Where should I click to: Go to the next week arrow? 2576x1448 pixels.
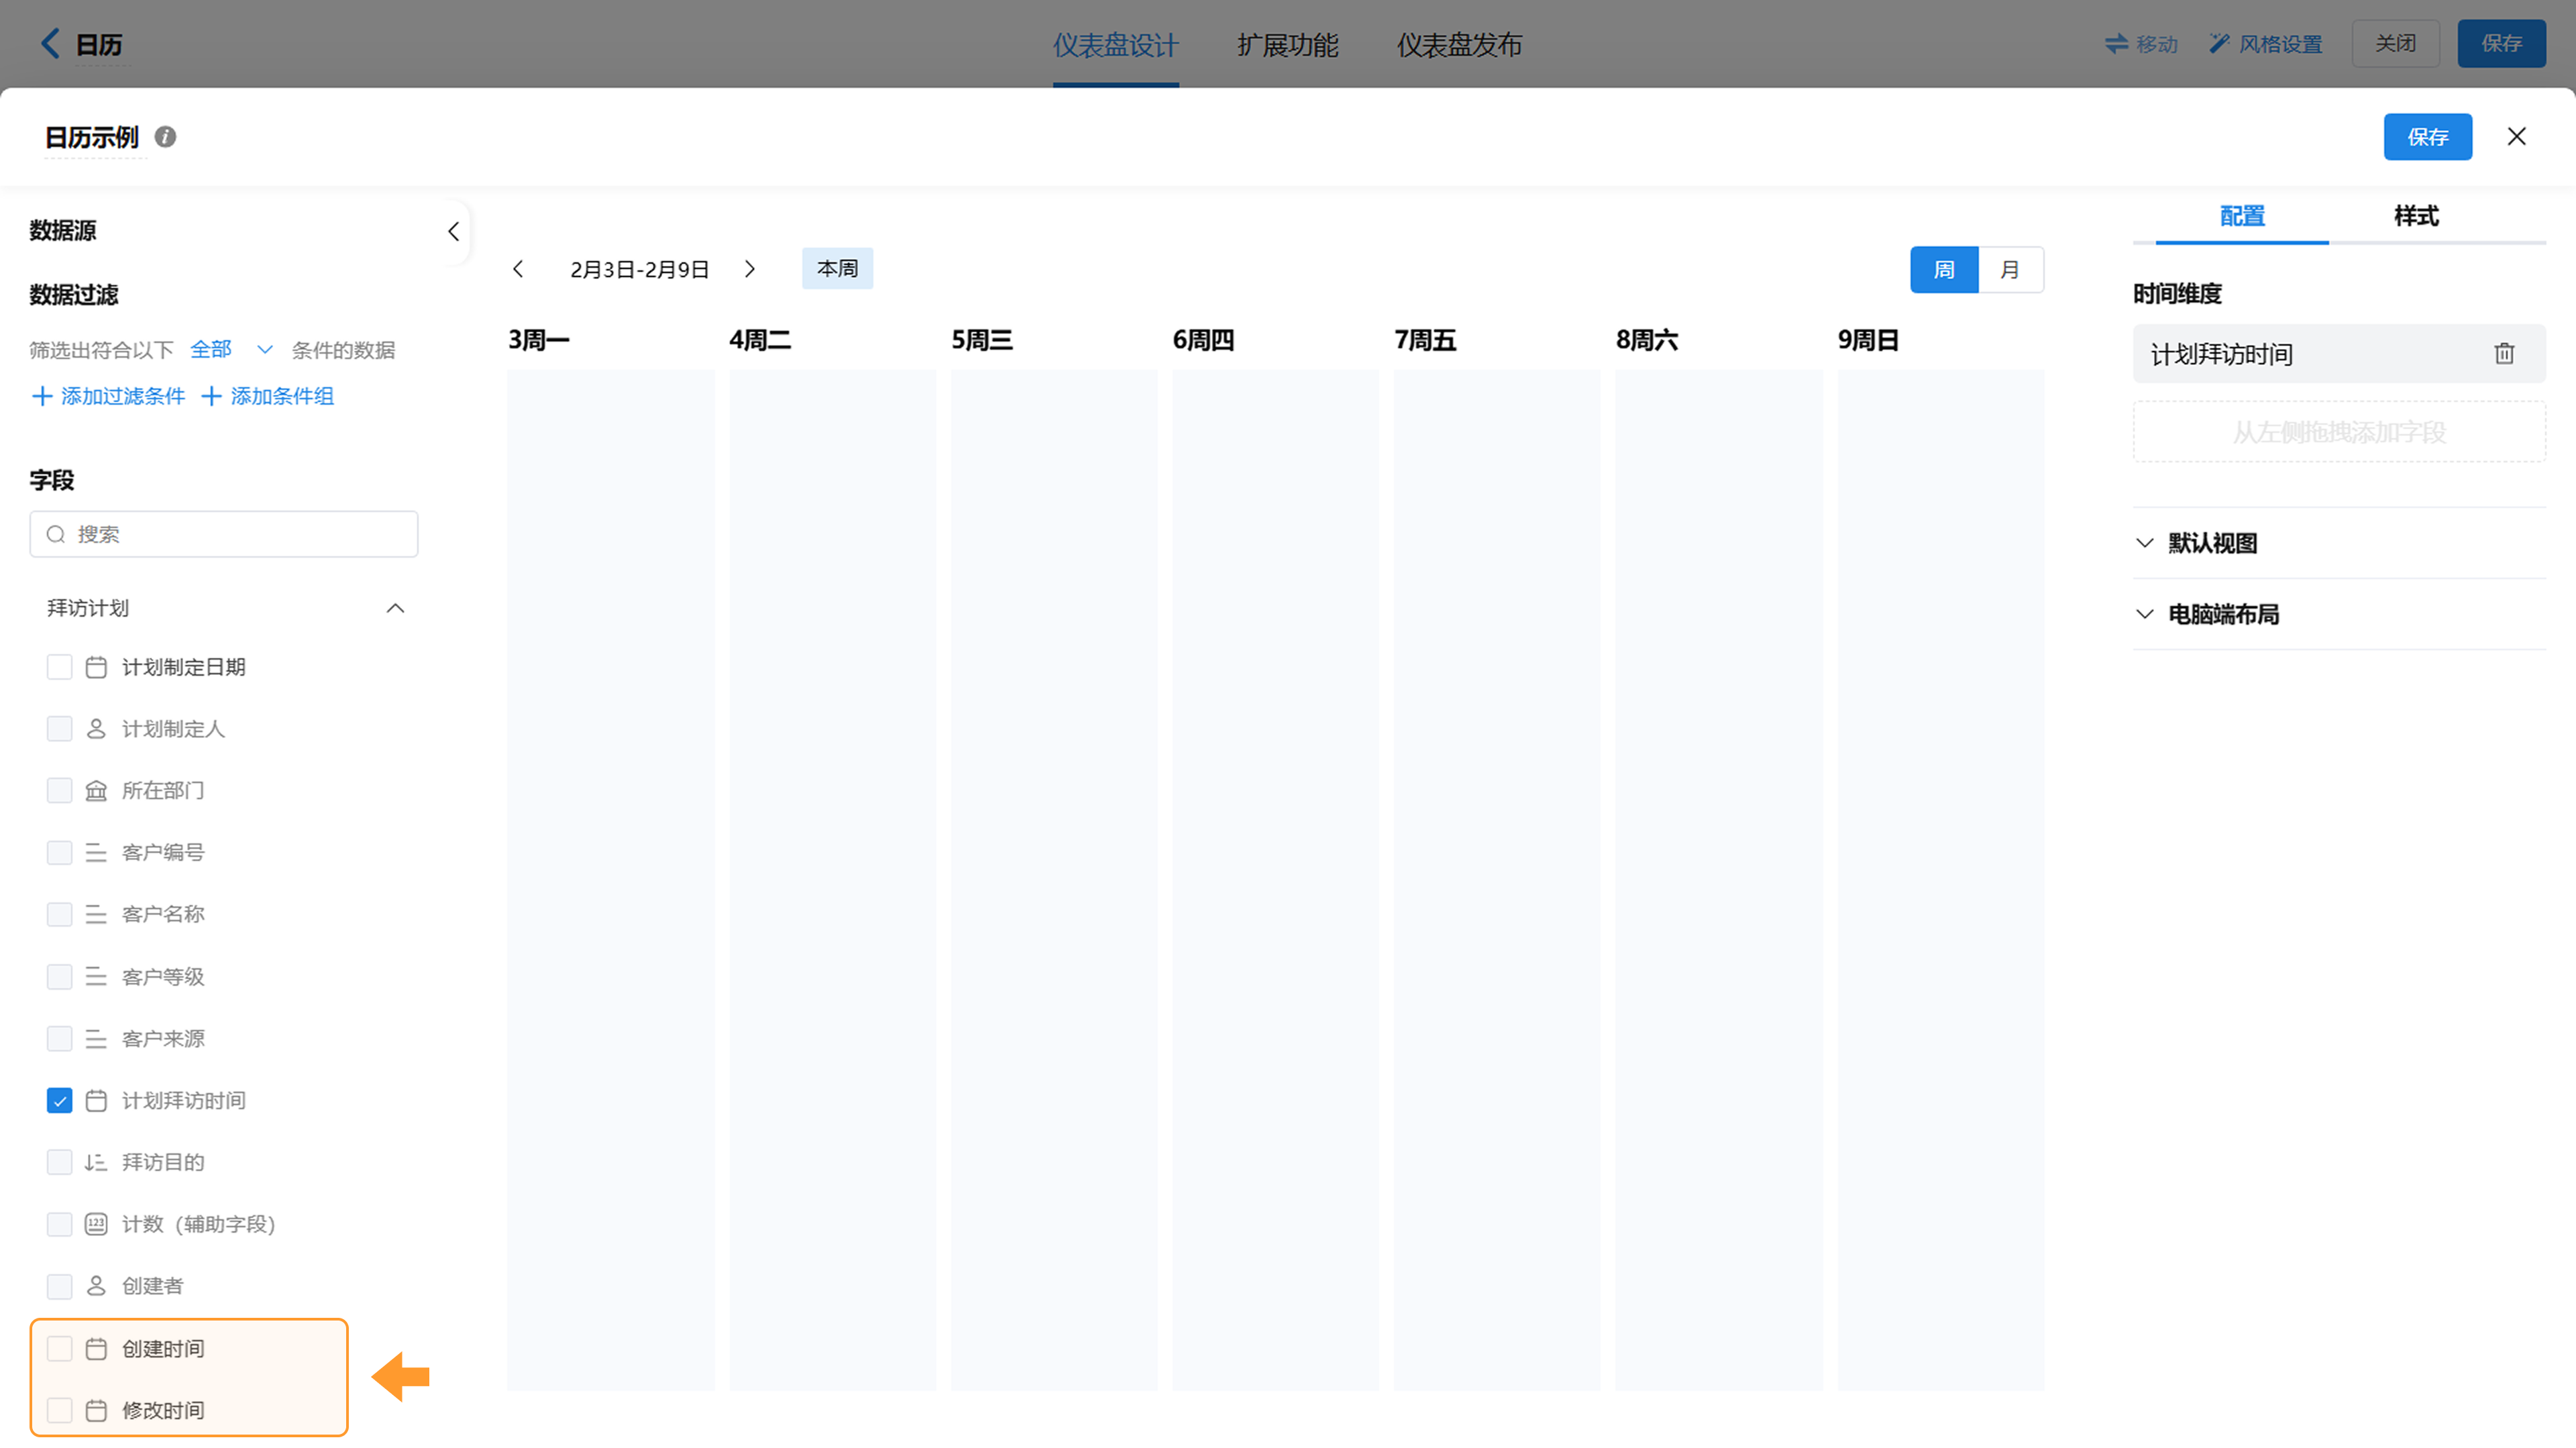pyautogui.click(x=750, y=269)
